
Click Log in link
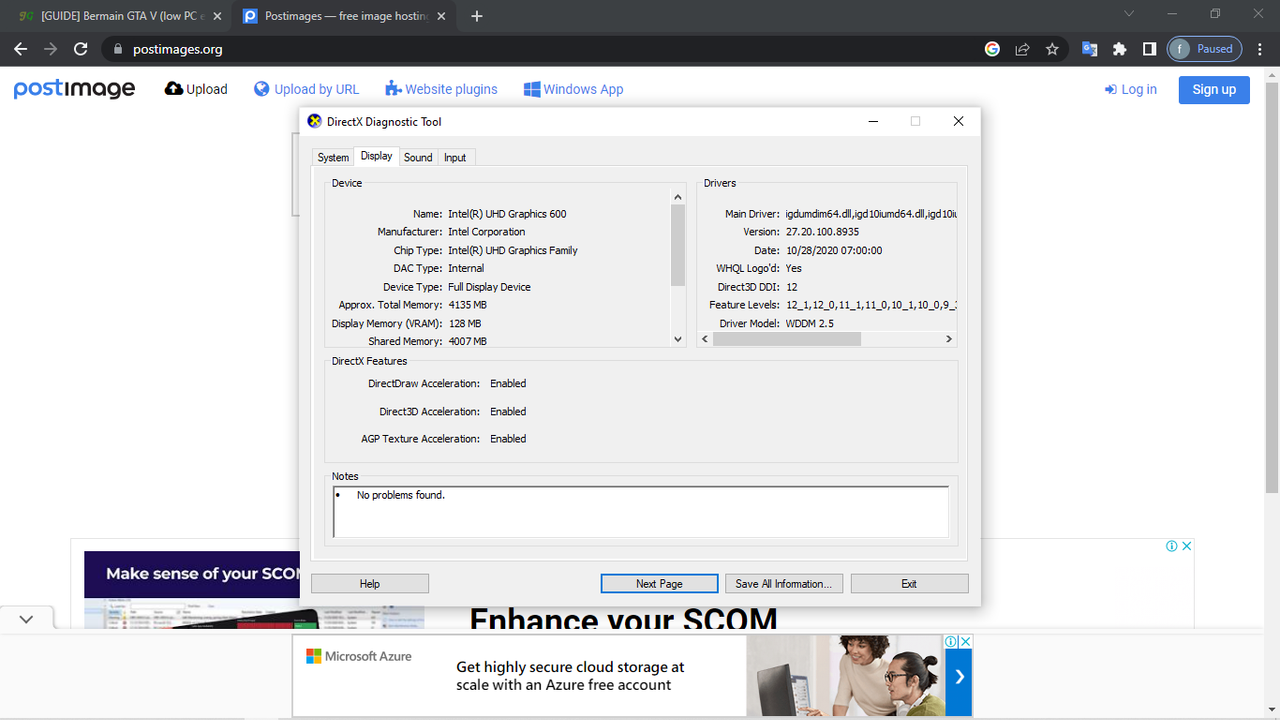pyautogui.click(x=1130, y=89)
